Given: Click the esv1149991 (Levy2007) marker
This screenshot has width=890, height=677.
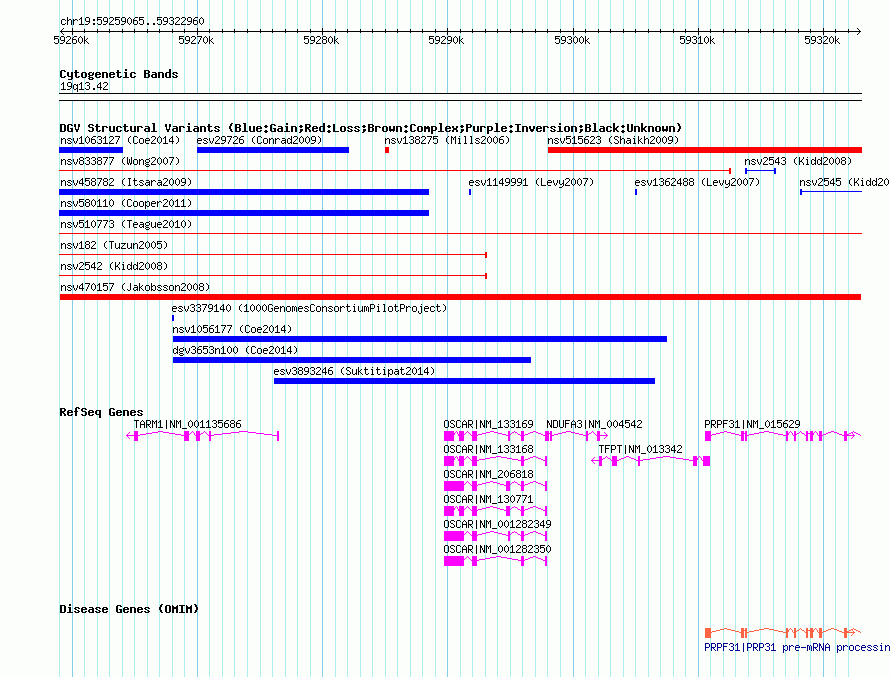Looking at the screenshot, I should click(x=470, y=192).
